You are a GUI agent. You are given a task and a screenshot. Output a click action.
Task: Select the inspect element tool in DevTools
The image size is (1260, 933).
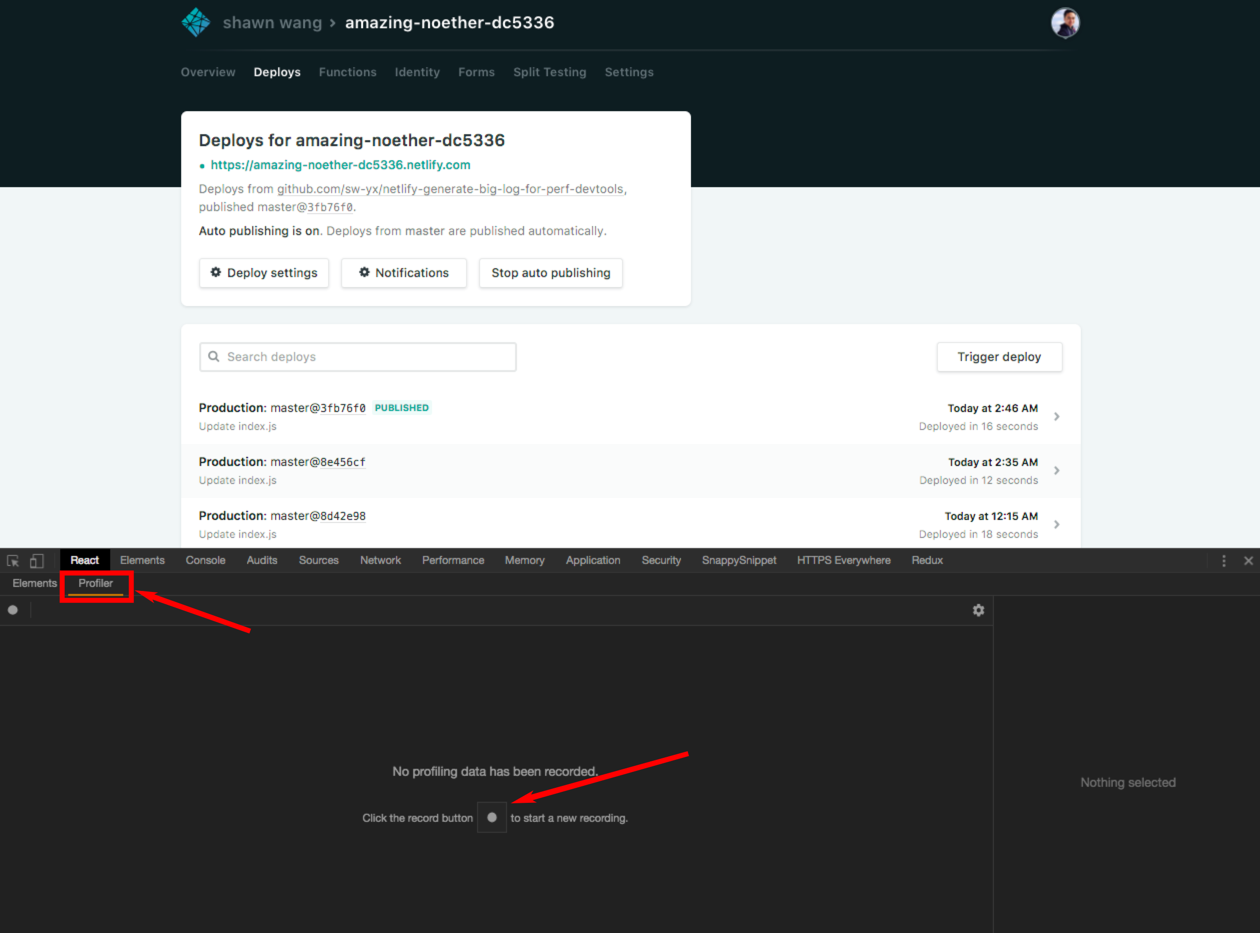12,560
